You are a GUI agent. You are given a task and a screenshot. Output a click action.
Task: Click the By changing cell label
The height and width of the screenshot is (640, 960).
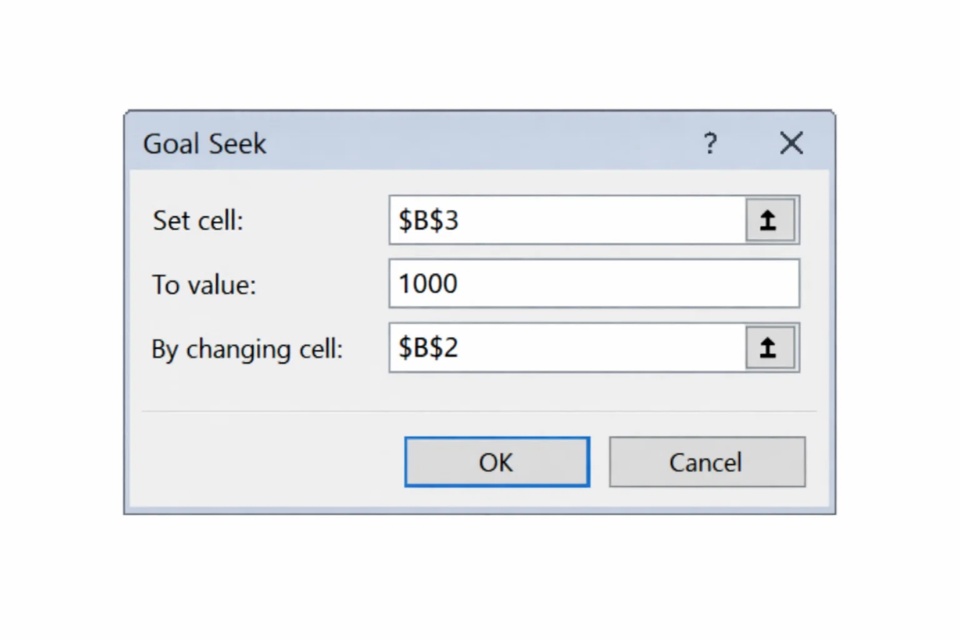pos(246,349)
